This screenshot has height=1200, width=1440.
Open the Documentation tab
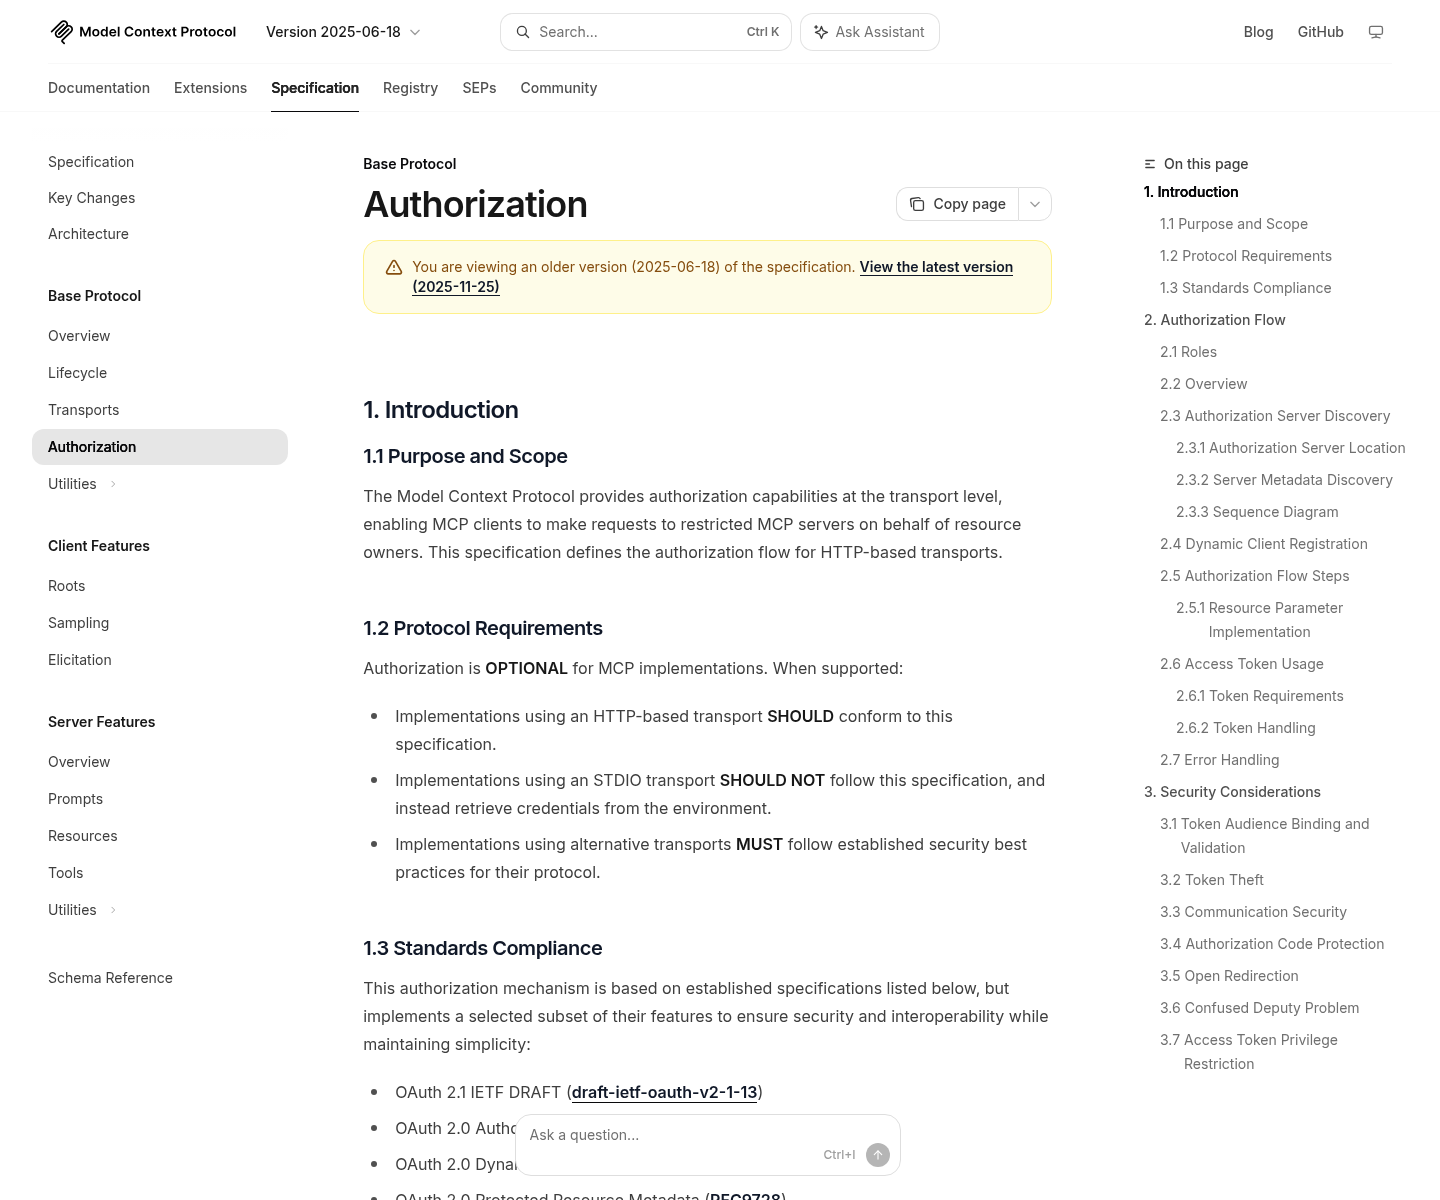pyautogui.click(x=99, y=88)
